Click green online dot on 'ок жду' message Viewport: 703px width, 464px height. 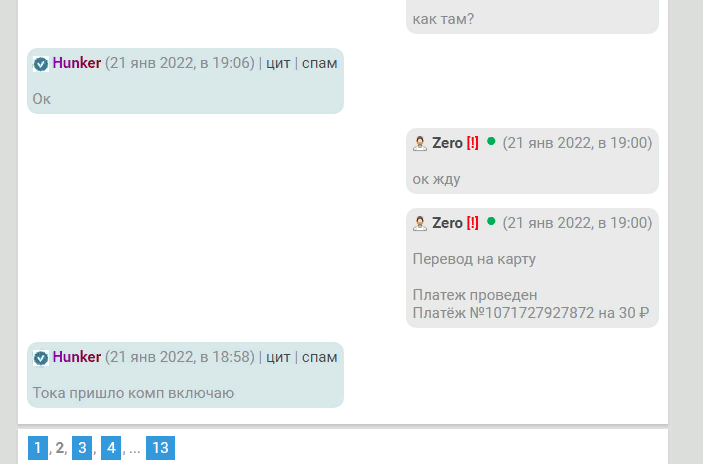tap(491, 141)
